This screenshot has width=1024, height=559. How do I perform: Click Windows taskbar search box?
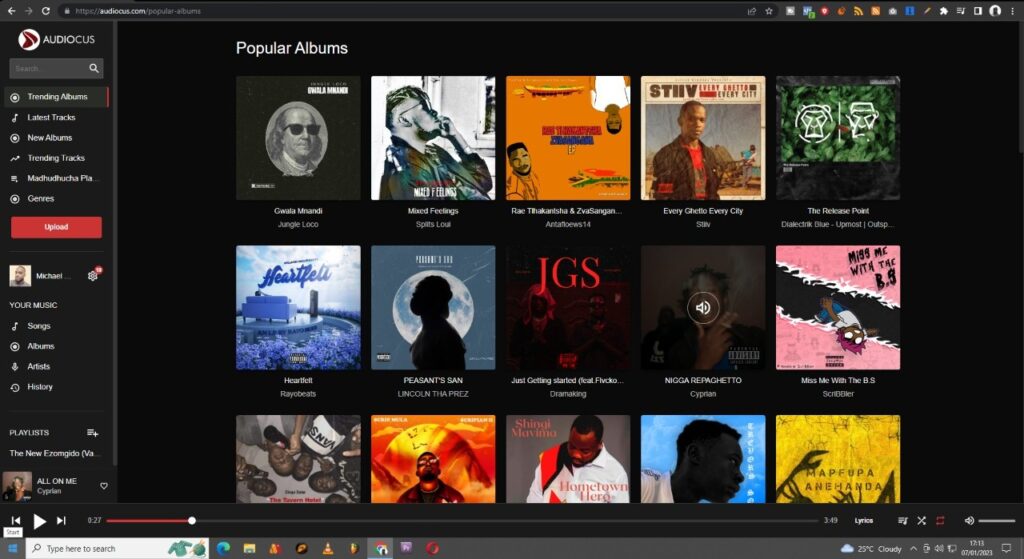pyautogui.click(x=118, y=549)
